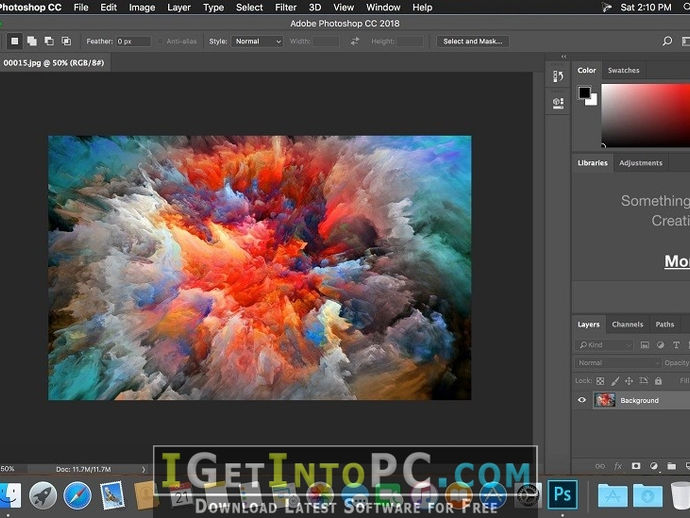The width and height of the screenshot is (690, 518).
Task: Open the File menu
Action: 81,7
